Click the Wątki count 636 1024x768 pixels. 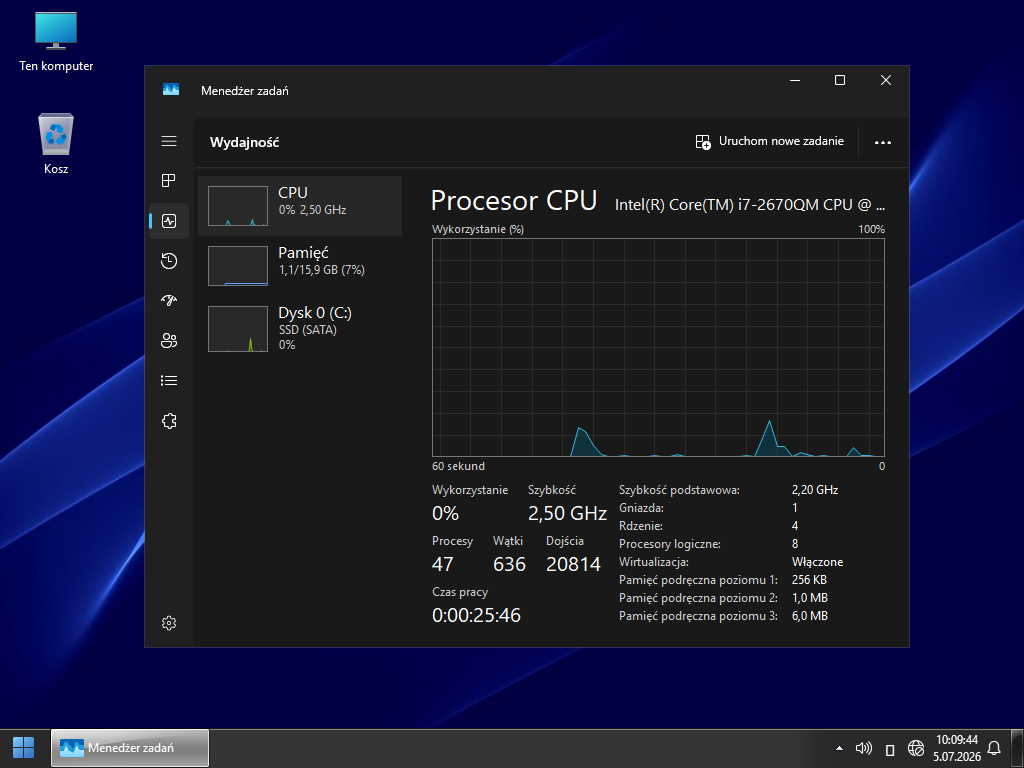(509, 564)
